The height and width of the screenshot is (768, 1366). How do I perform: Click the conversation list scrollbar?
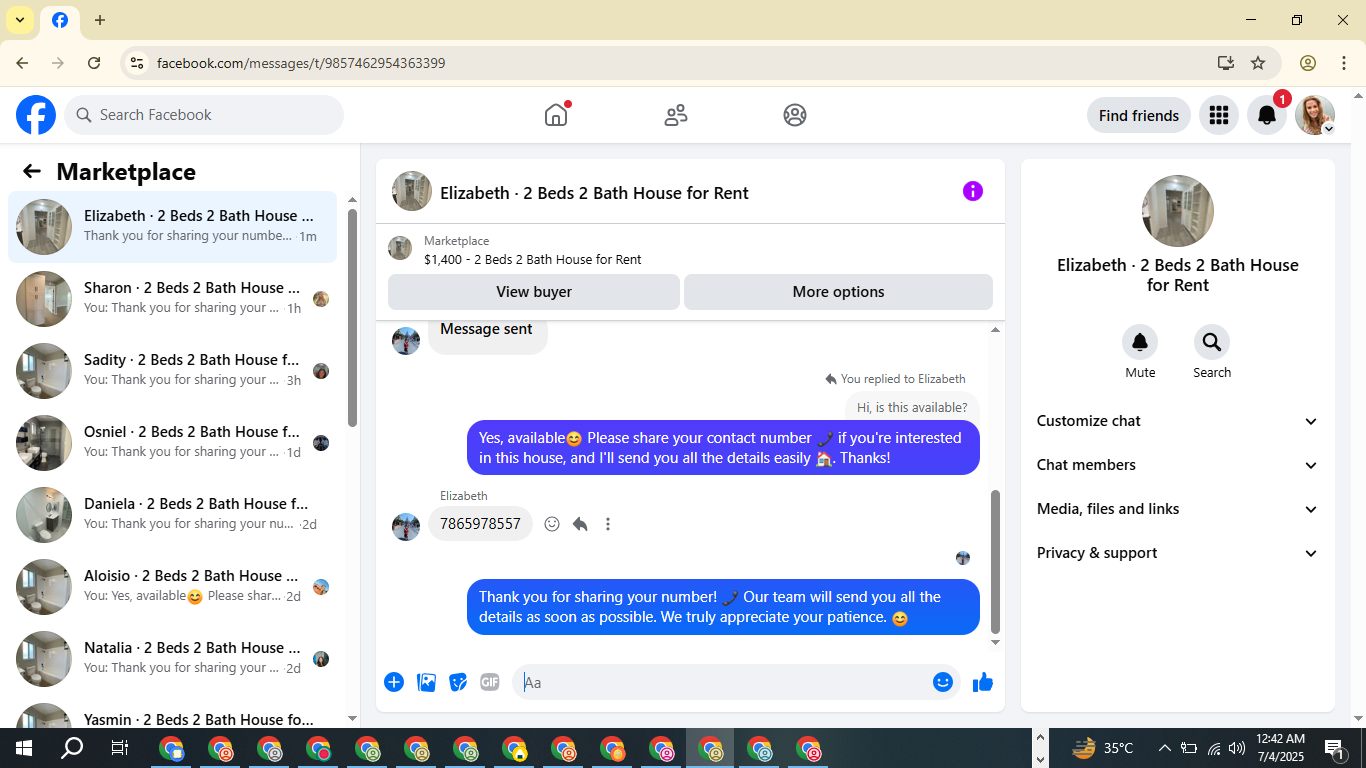click(x=352, y=318)
